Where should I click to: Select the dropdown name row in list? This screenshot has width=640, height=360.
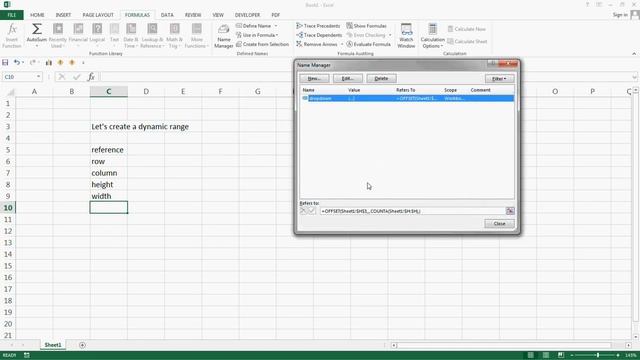point(407,98)
